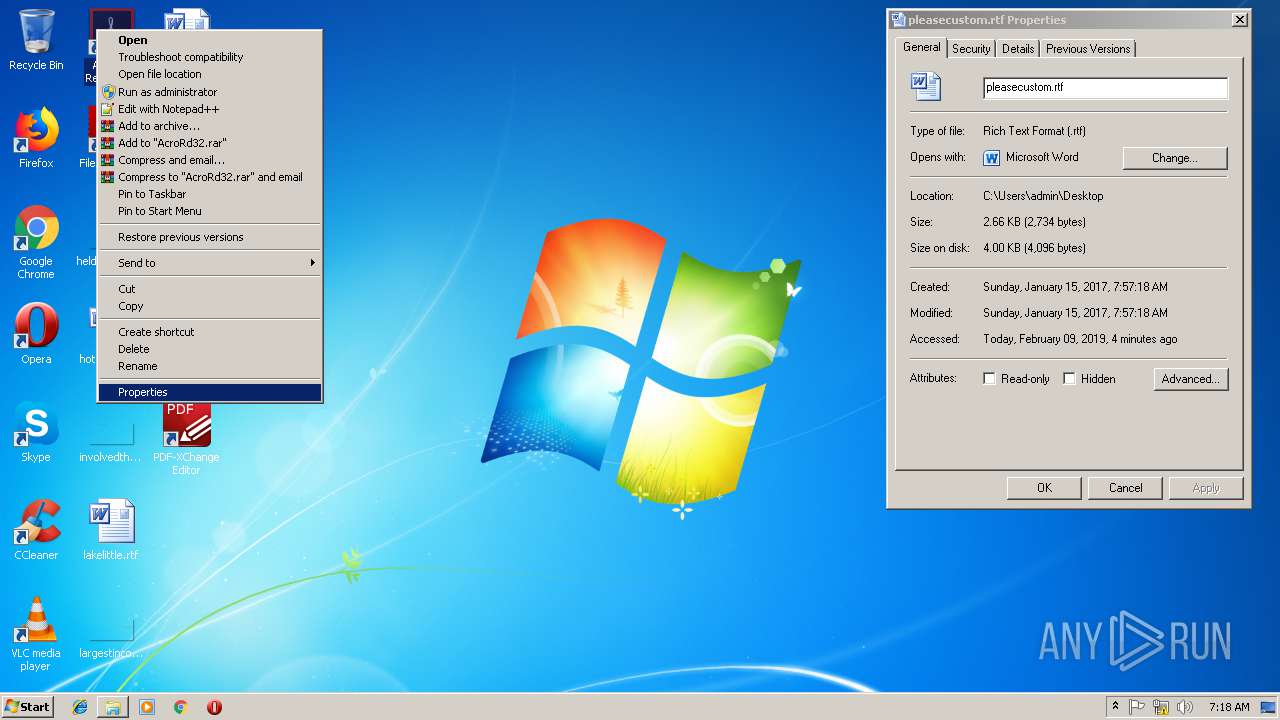The height and width of the screenshot is (720, 1280).
Task: Click the Change... button for Opens with
Action: tap(1175, 158)
